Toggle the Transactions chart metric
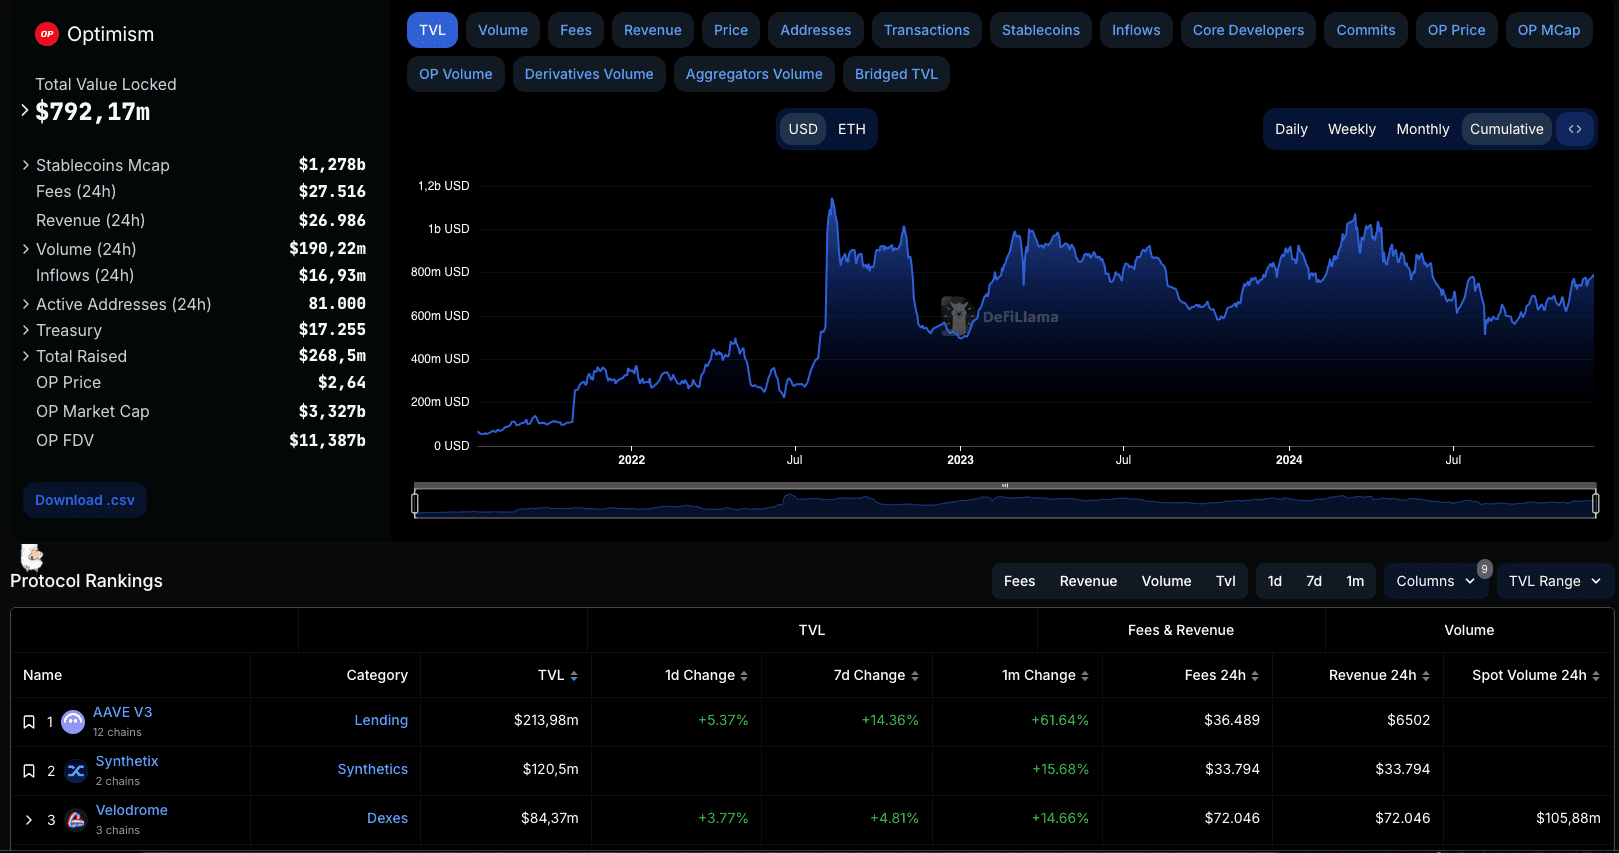This screenshot has height=853, width=1619. (x=927, y=30)
